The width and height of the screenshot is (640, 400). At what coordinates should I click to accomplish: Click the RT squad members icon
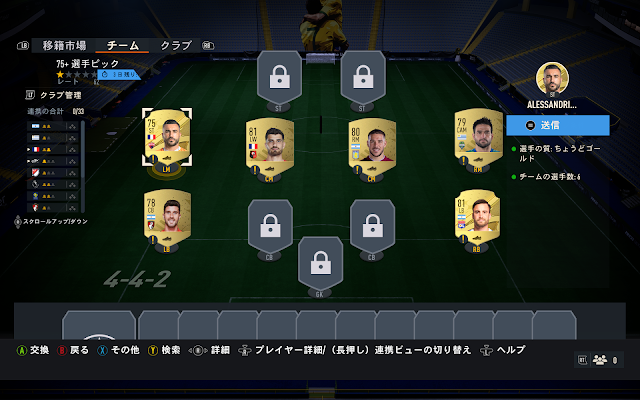tap(599, 360)
